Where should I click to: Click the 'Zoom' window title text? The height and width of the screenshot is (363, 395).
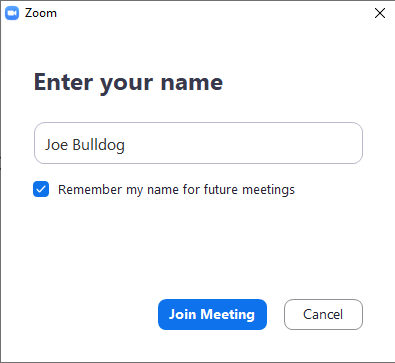click(x=41, y=13)
